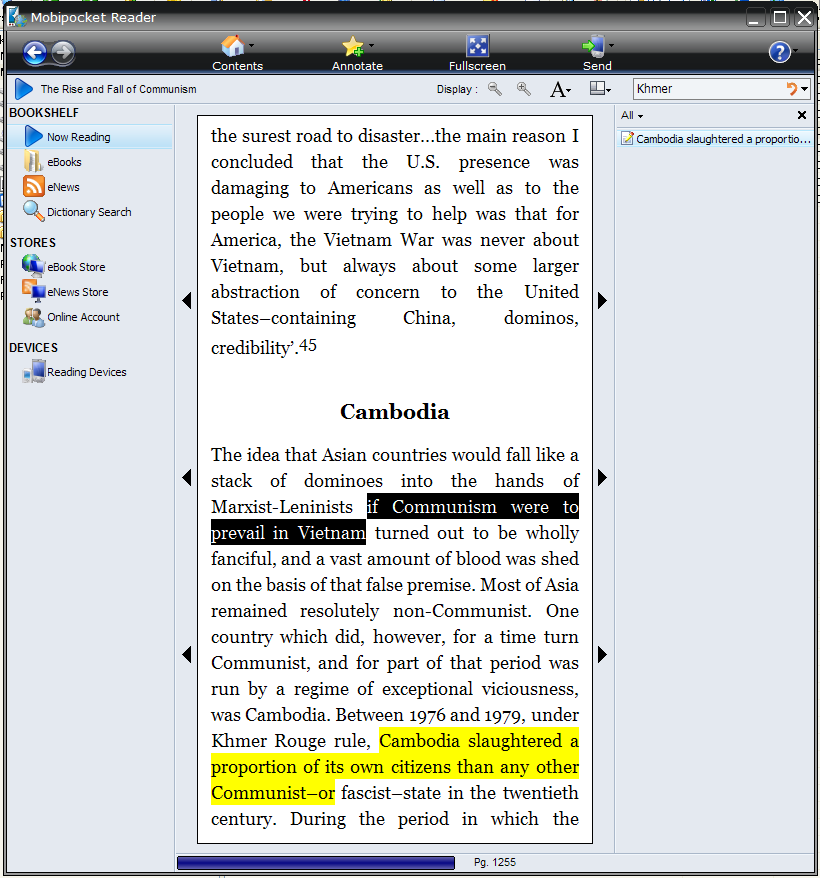Click the Dictionary Search magnifier icon

click(x=34, y=212)
